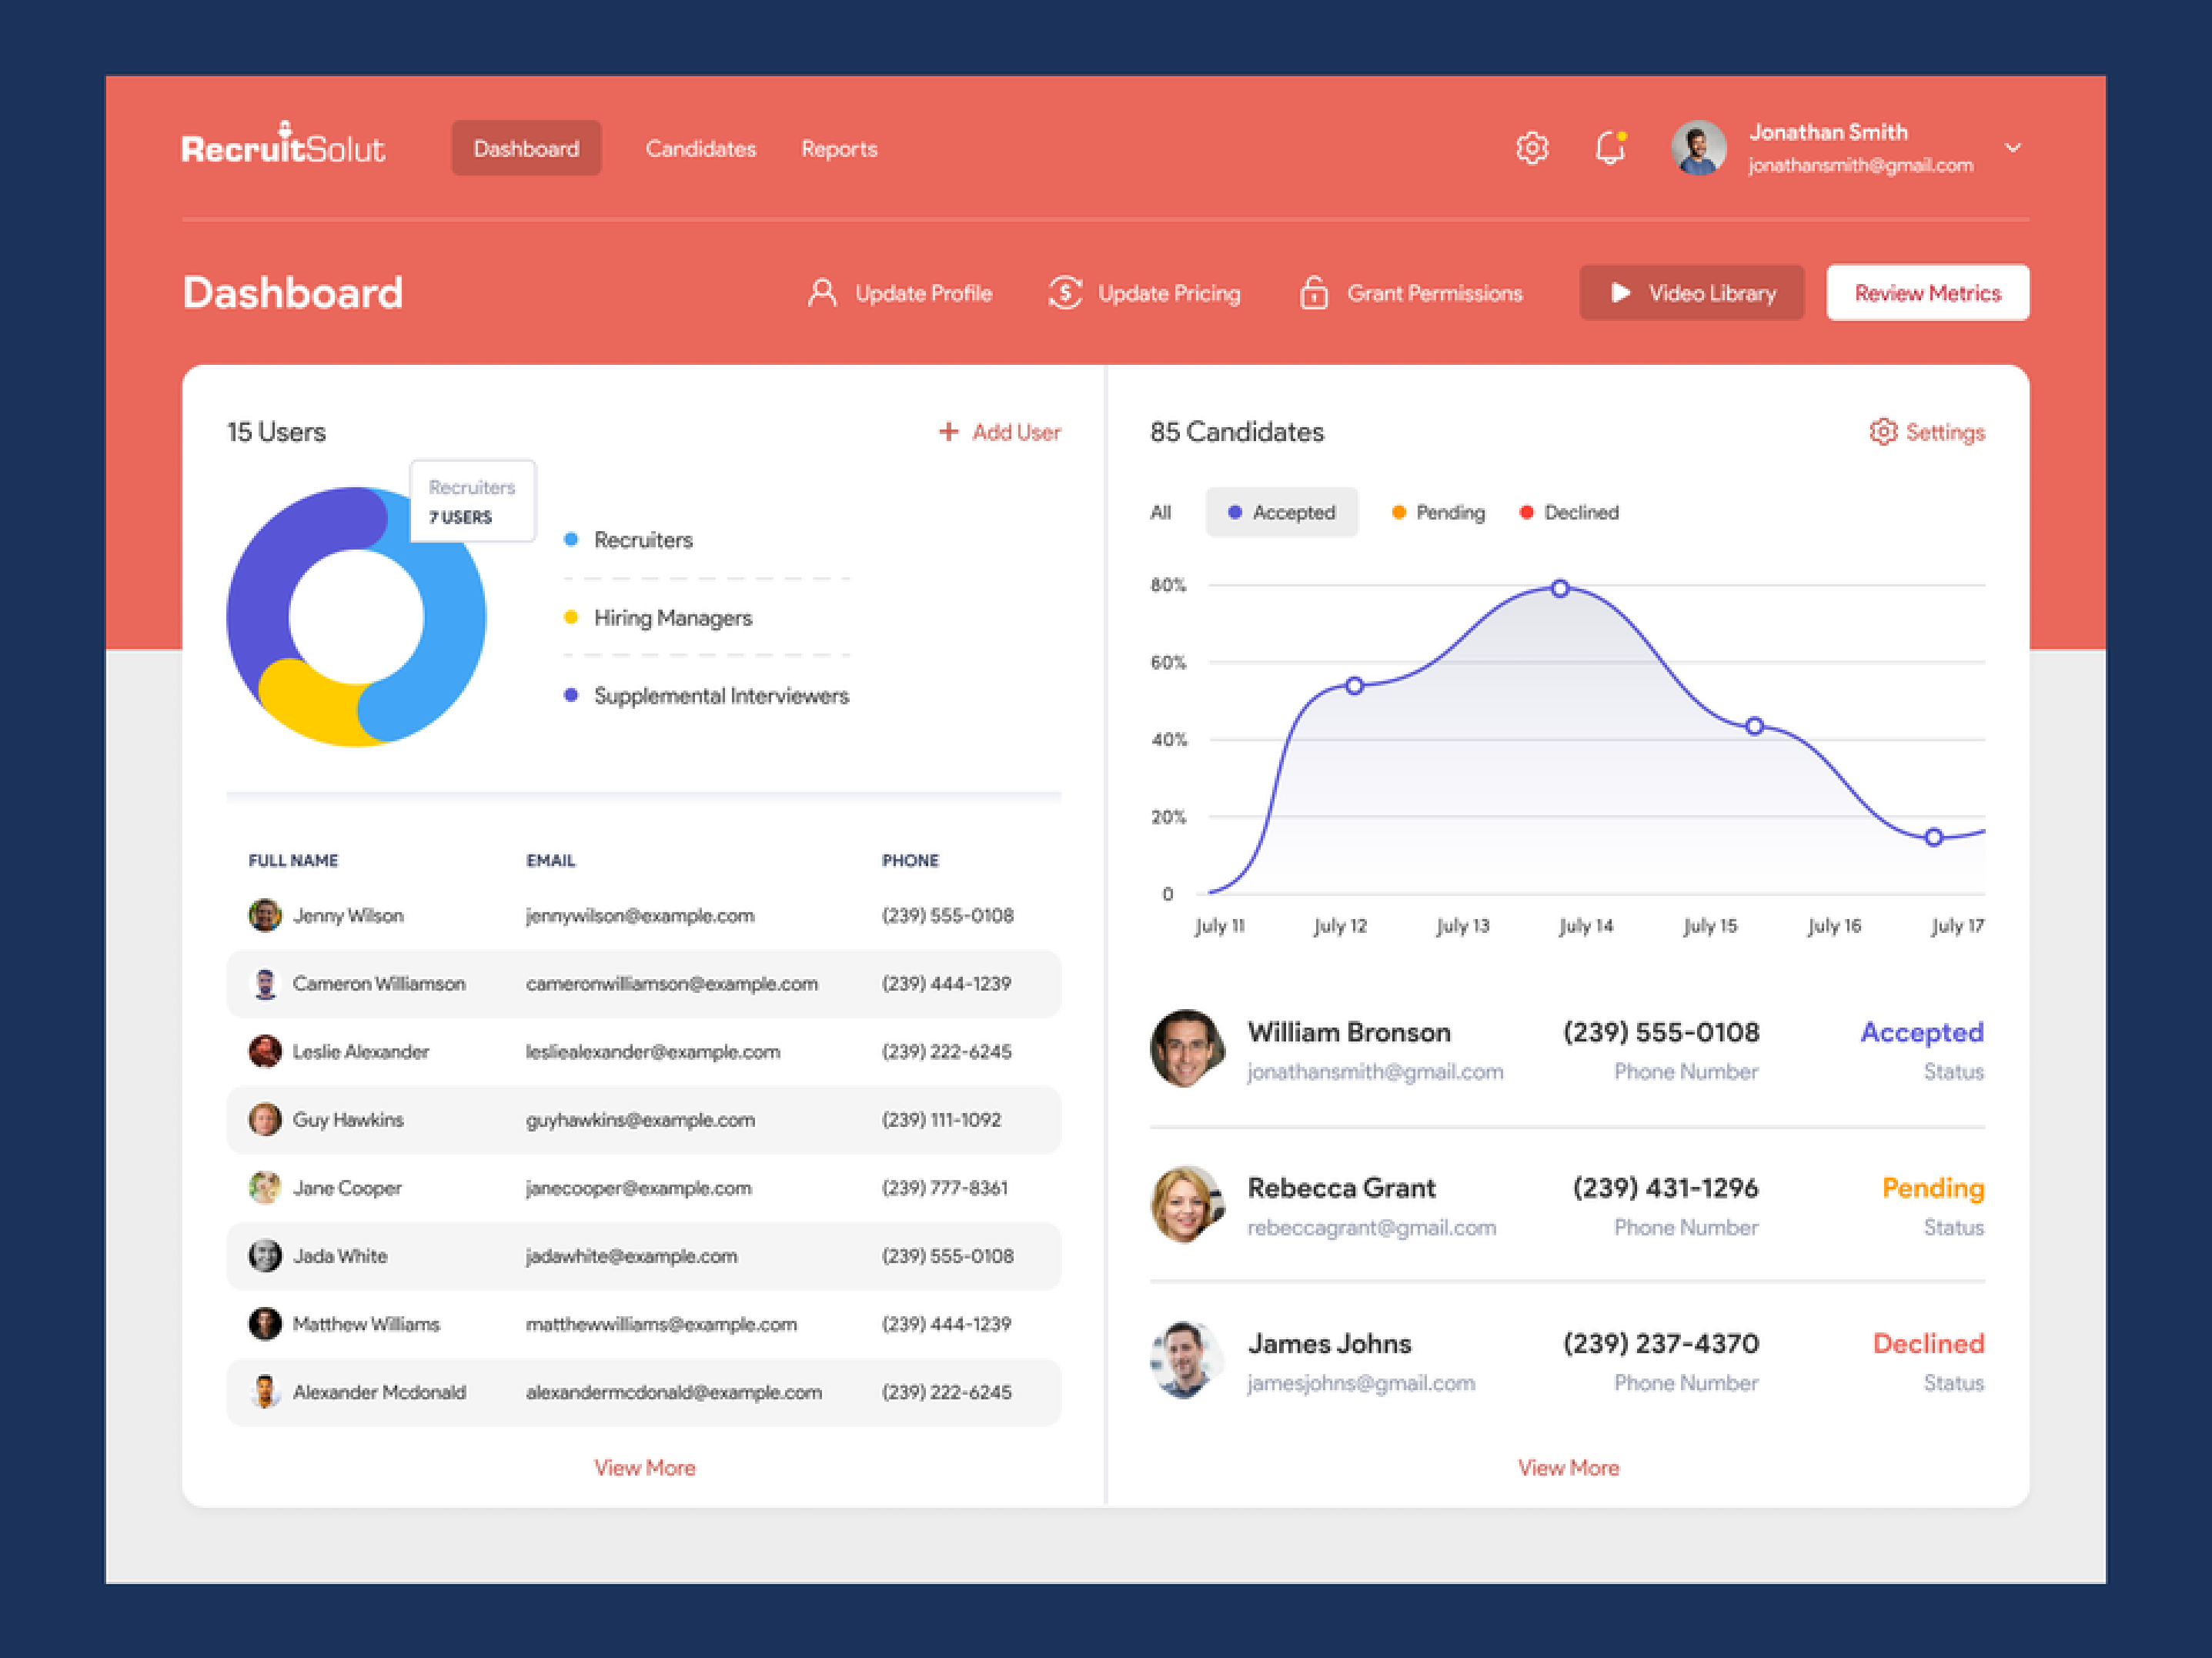Viewport: 2212px width, 1658px height.
Task: Click the Grant Permissions lock icon
Action: [x=1313, y=293]
